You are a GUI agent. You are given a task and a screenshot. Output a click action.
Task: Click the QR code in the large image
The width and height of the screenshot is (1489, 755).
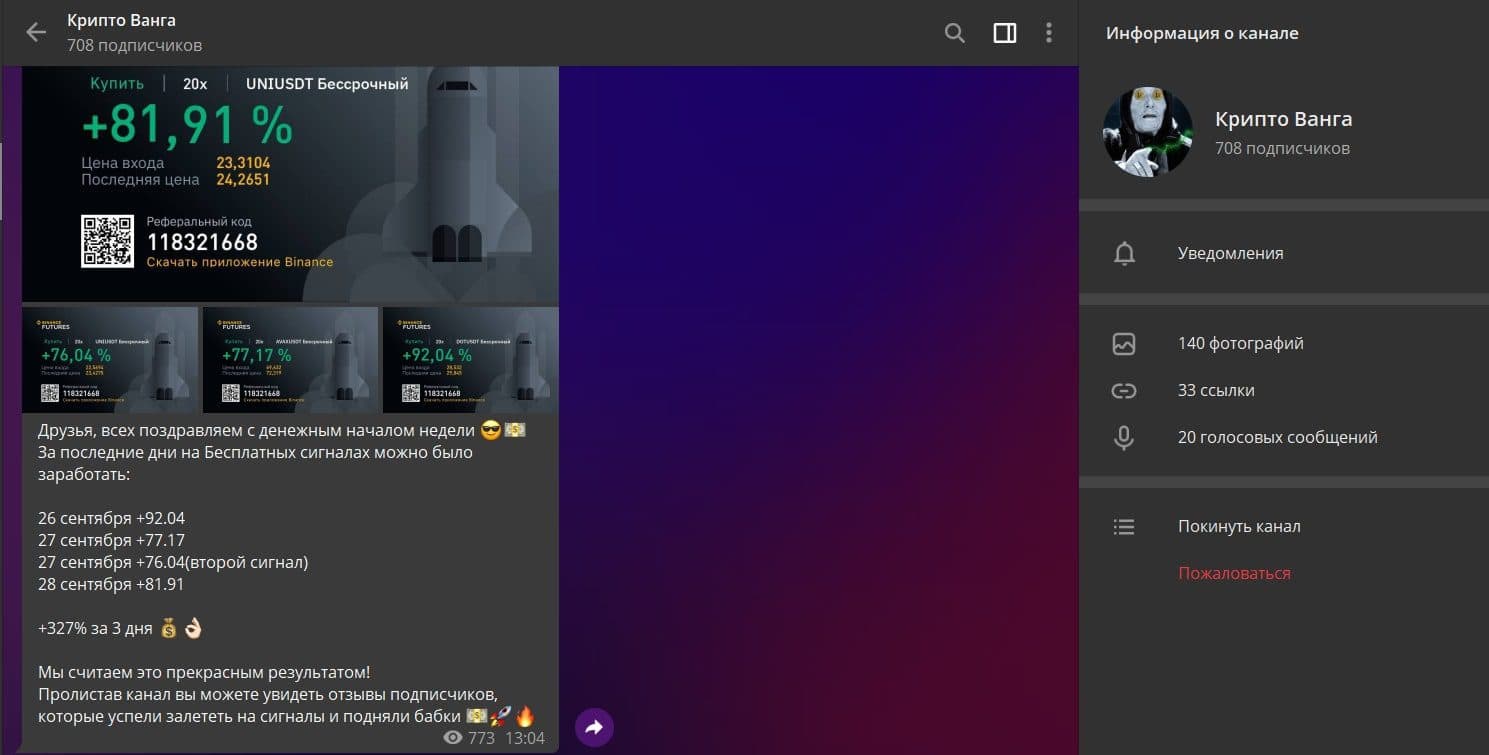point(107,241)
